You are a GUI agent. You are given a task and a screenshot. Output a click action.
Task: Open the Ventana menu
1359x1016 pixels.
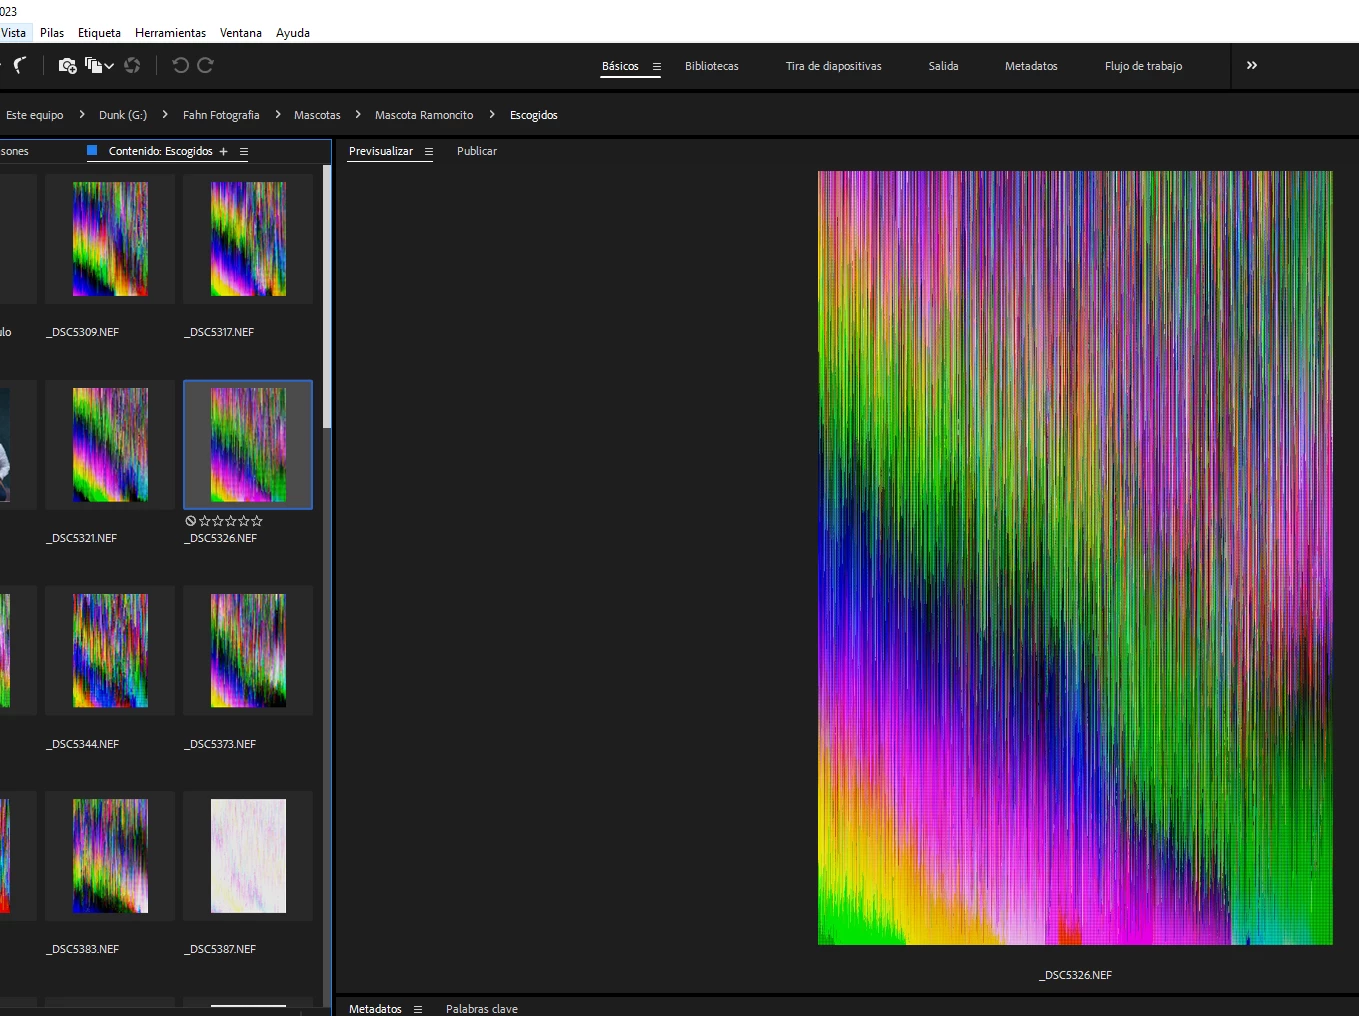click(x=241, y=33)
